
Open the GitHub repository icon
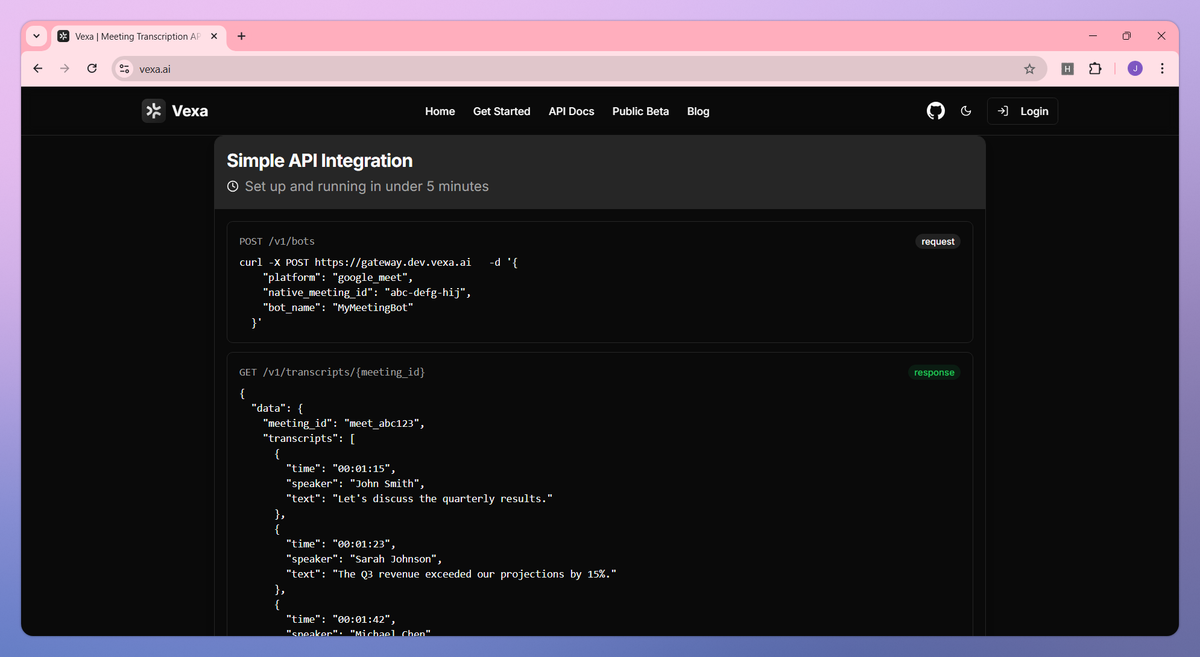[x=935, y=111]
